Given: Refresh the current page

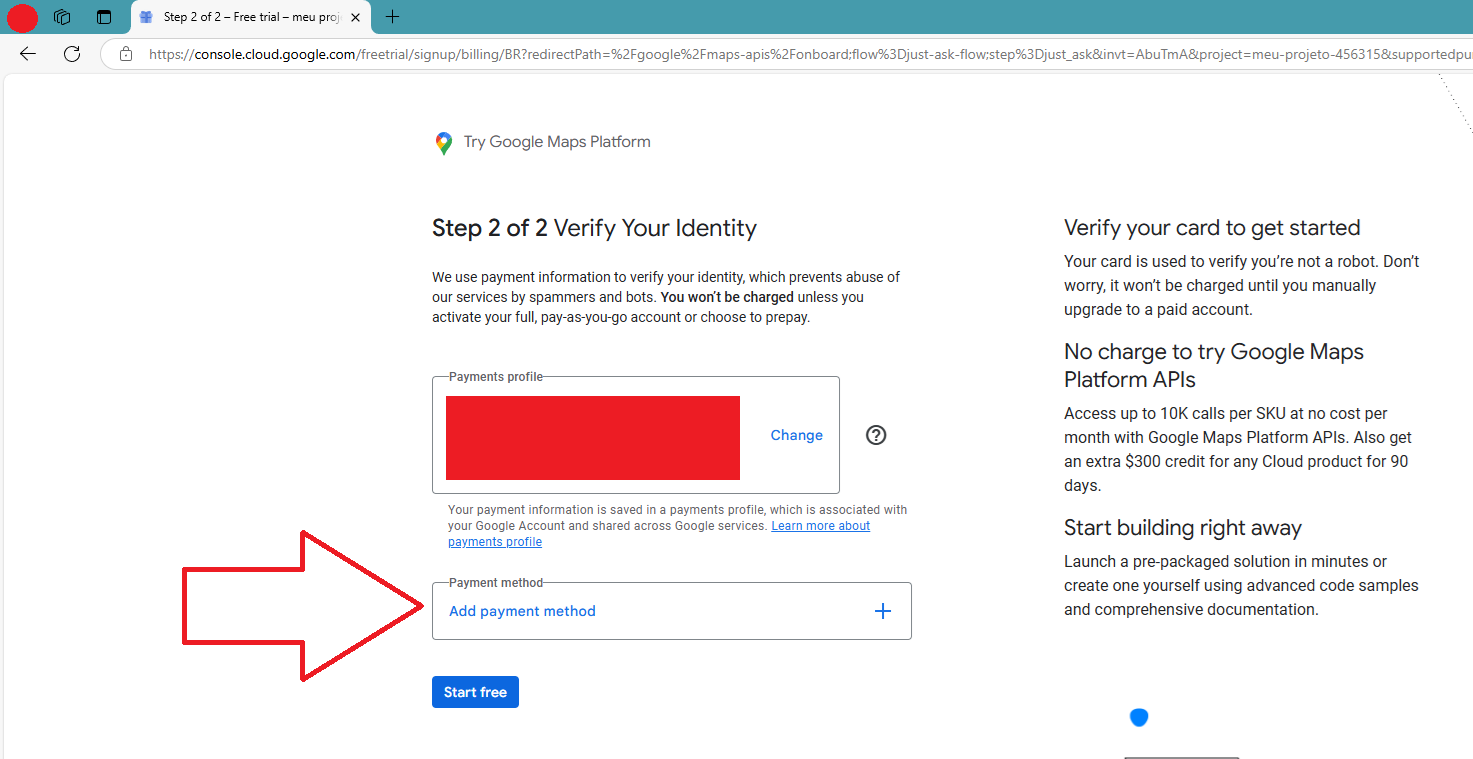Looking at the screenshot, I should [x=71, y=53].
